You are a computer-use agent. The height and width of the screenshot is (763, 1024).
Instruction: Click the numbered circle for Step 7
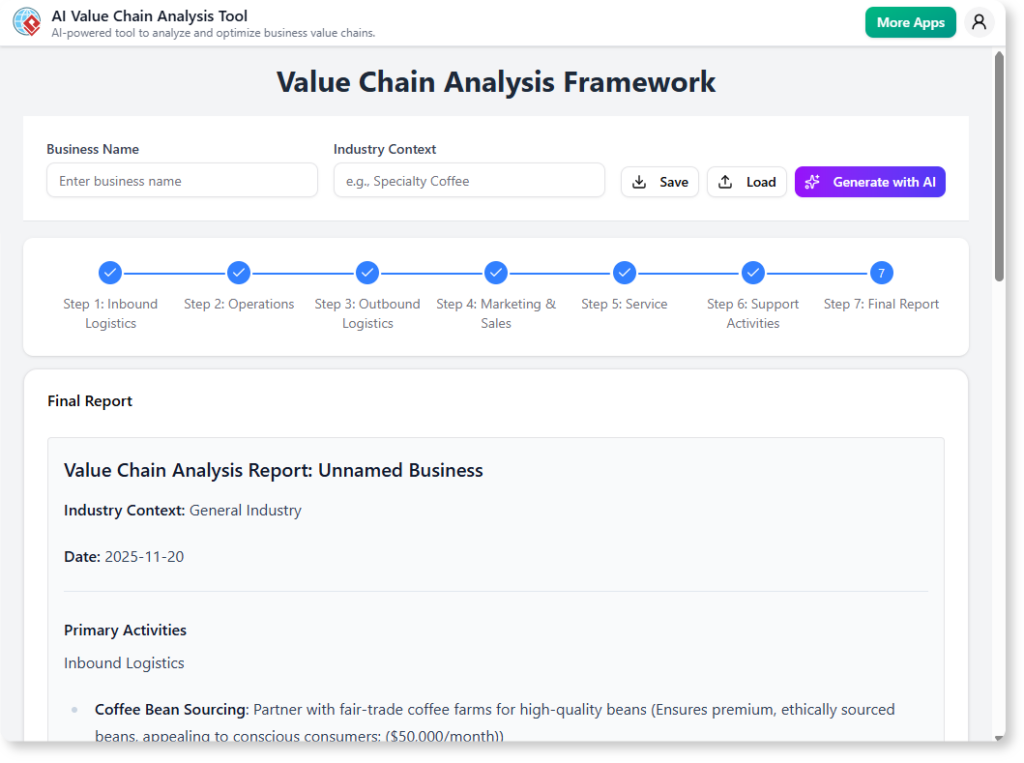[881, 272]
